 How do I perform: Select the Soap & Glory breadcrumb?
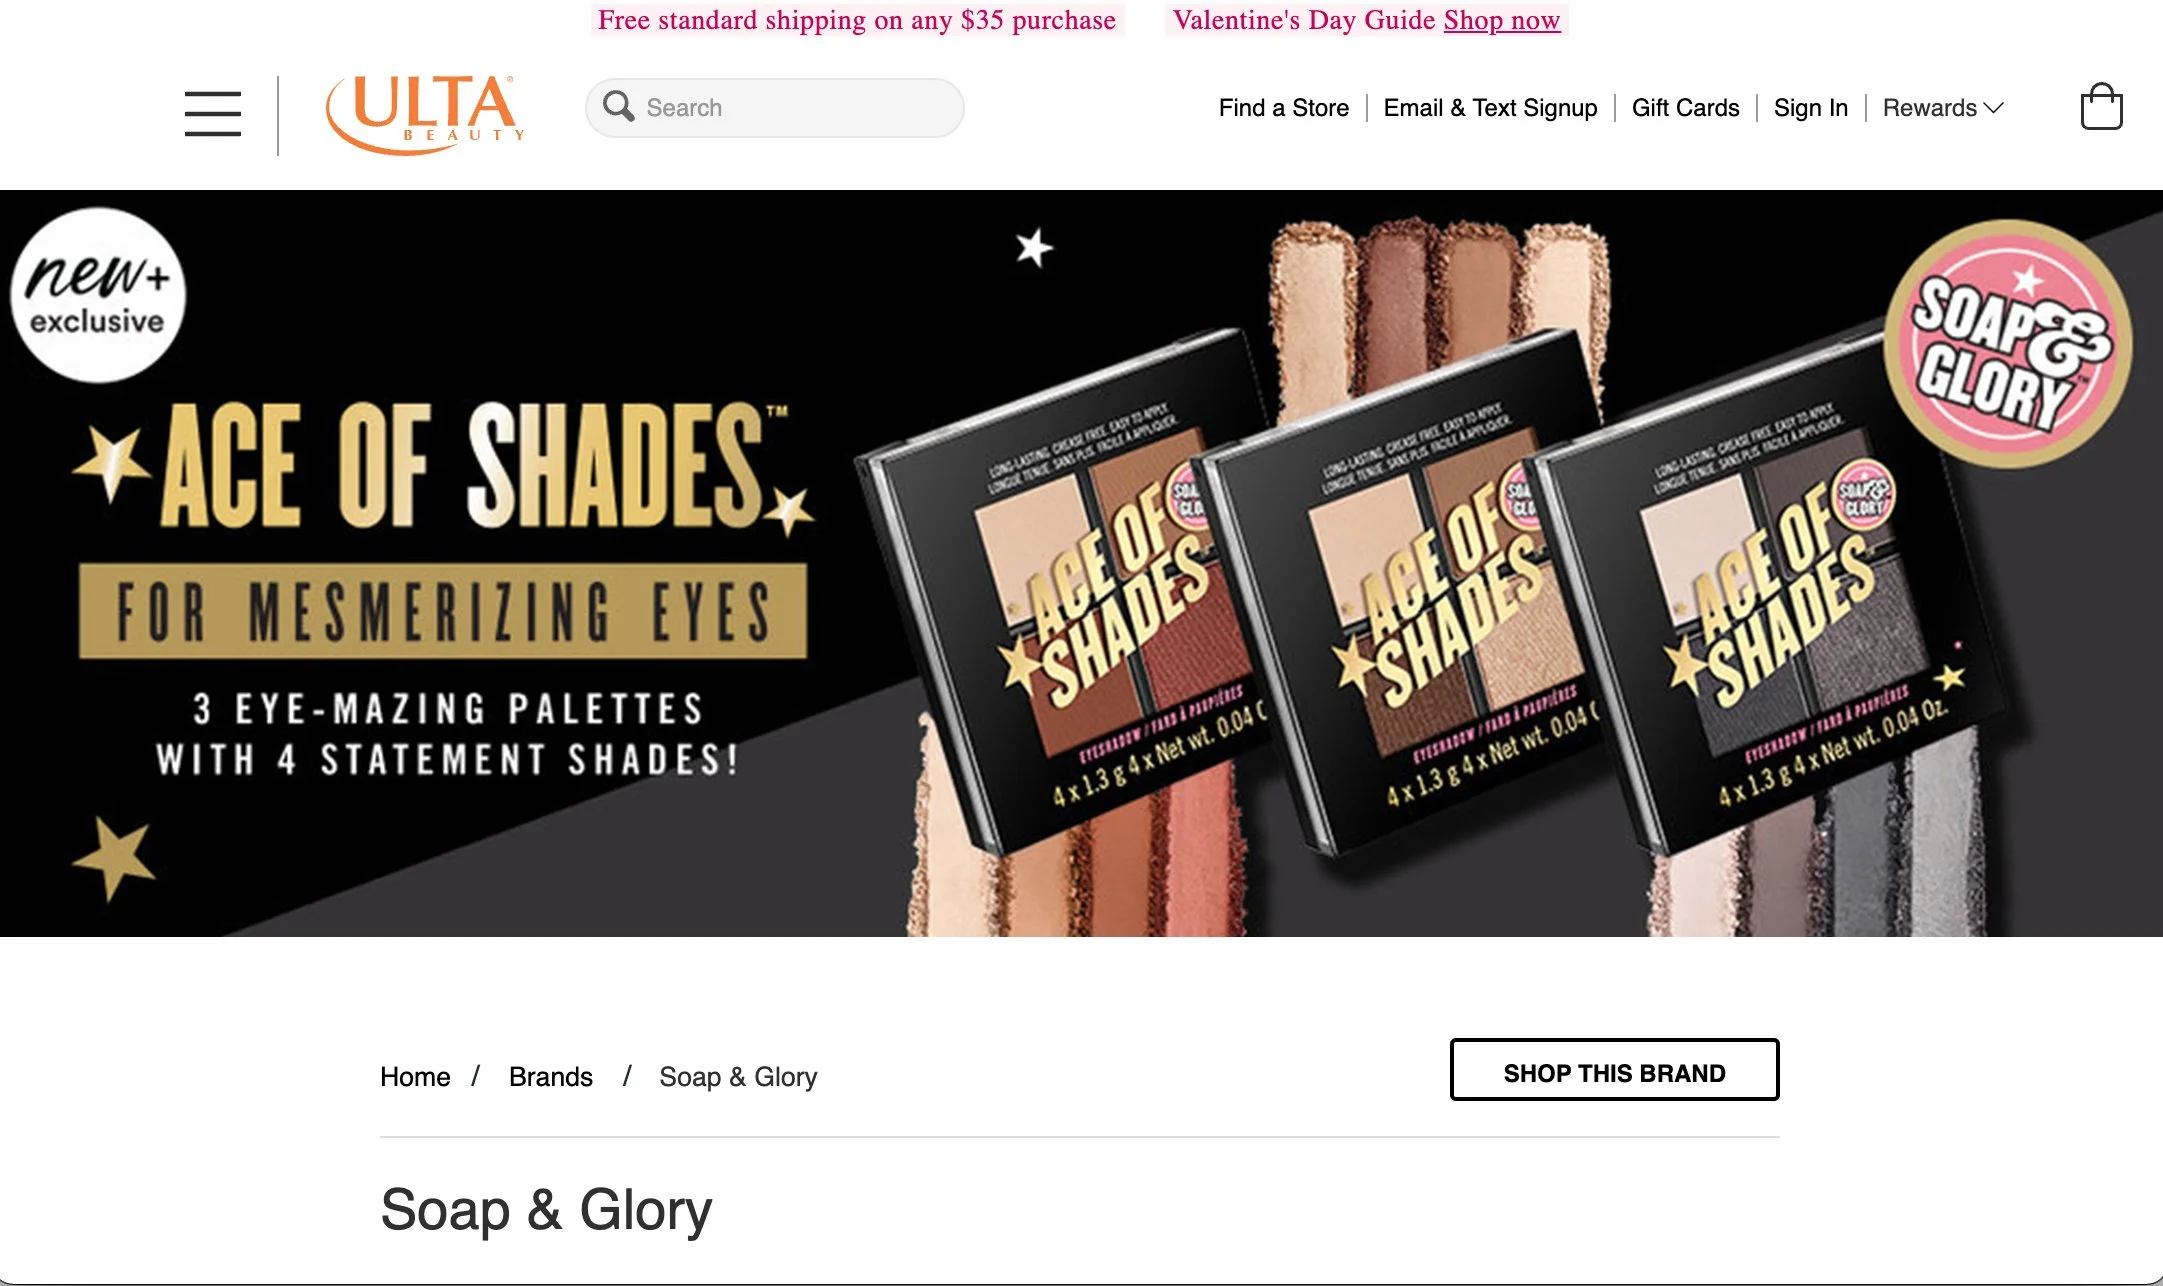point(738,1077)
